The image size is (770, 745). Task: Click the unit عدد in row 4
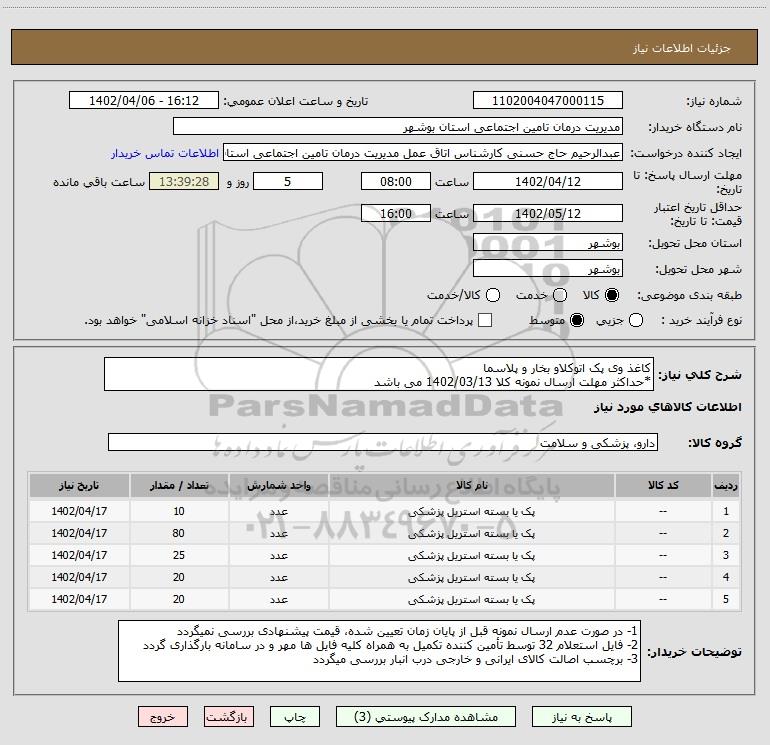click(x=278, y=578)
